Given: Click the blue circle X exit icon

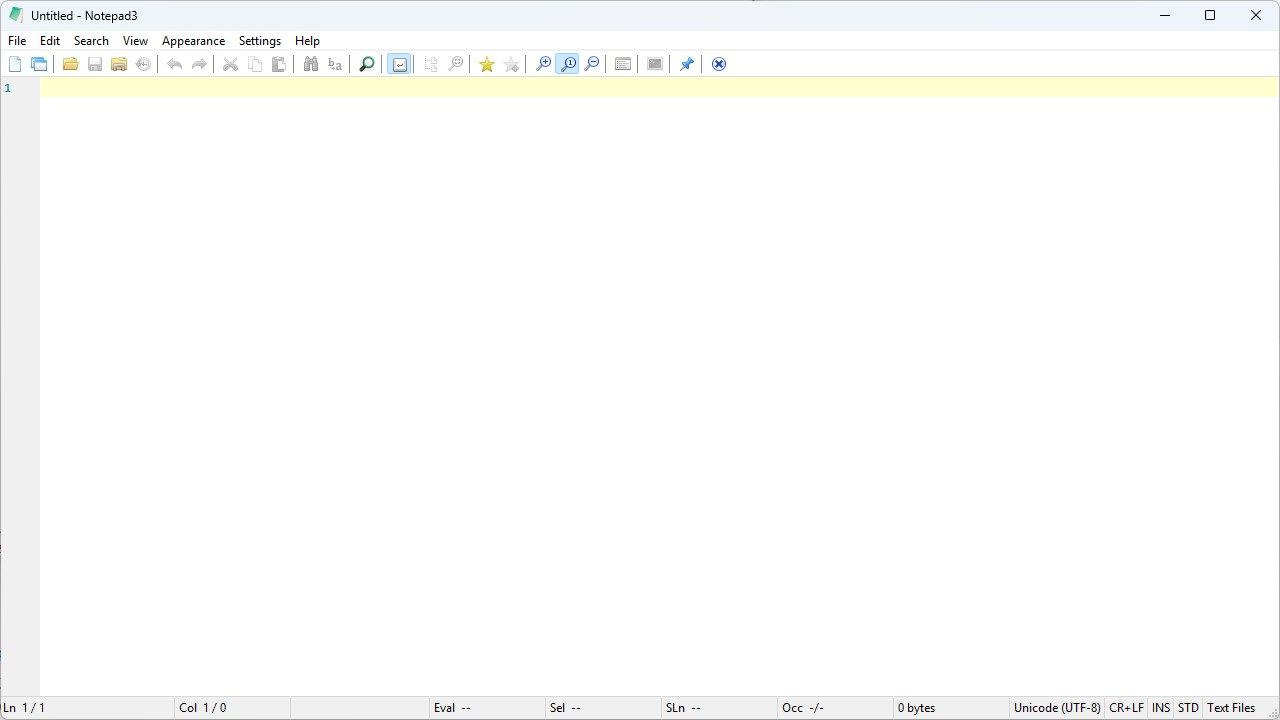Looking at the screenshot, I should [x=719, y=64].
